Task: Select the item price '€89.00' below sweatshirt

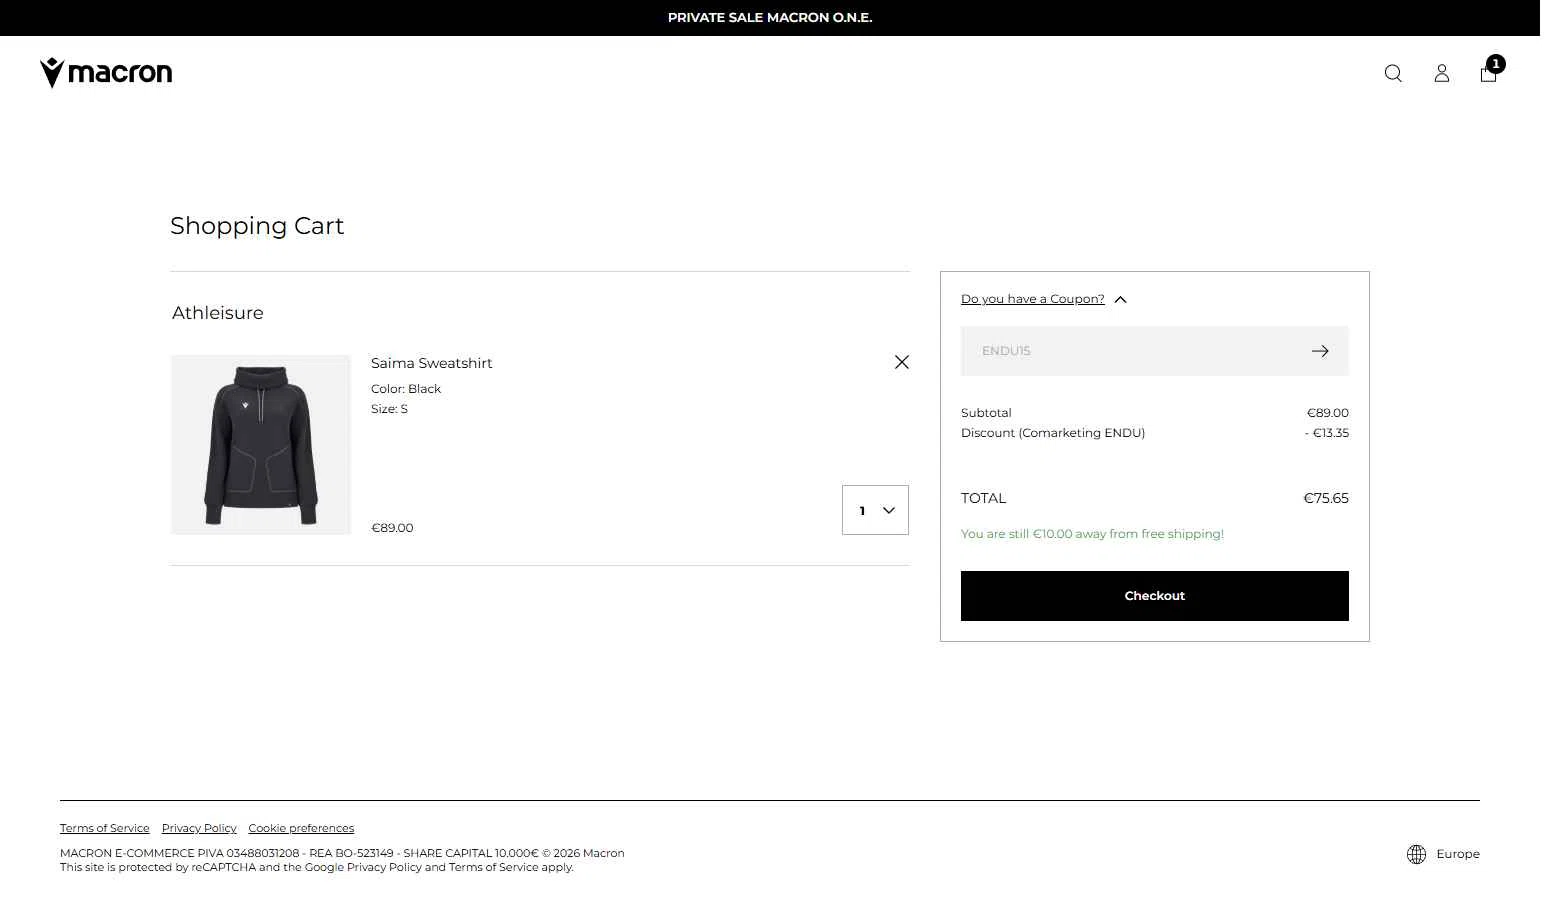Action: click(x=392, y=528)
